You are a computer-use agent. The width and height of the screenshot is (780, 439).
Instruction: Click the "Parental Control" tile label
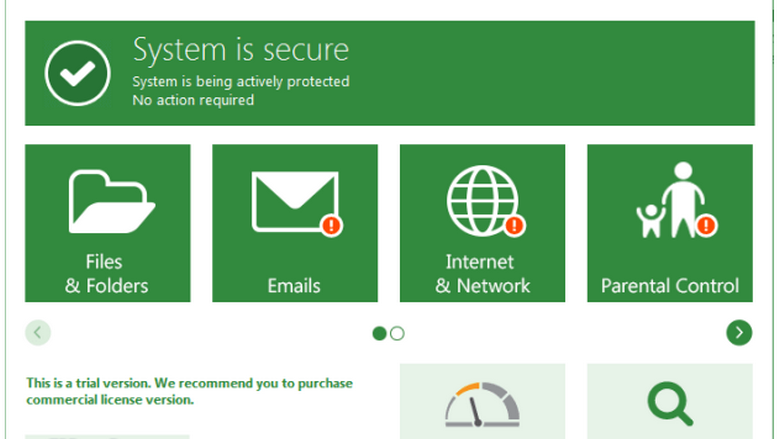(x=670, y=286)
